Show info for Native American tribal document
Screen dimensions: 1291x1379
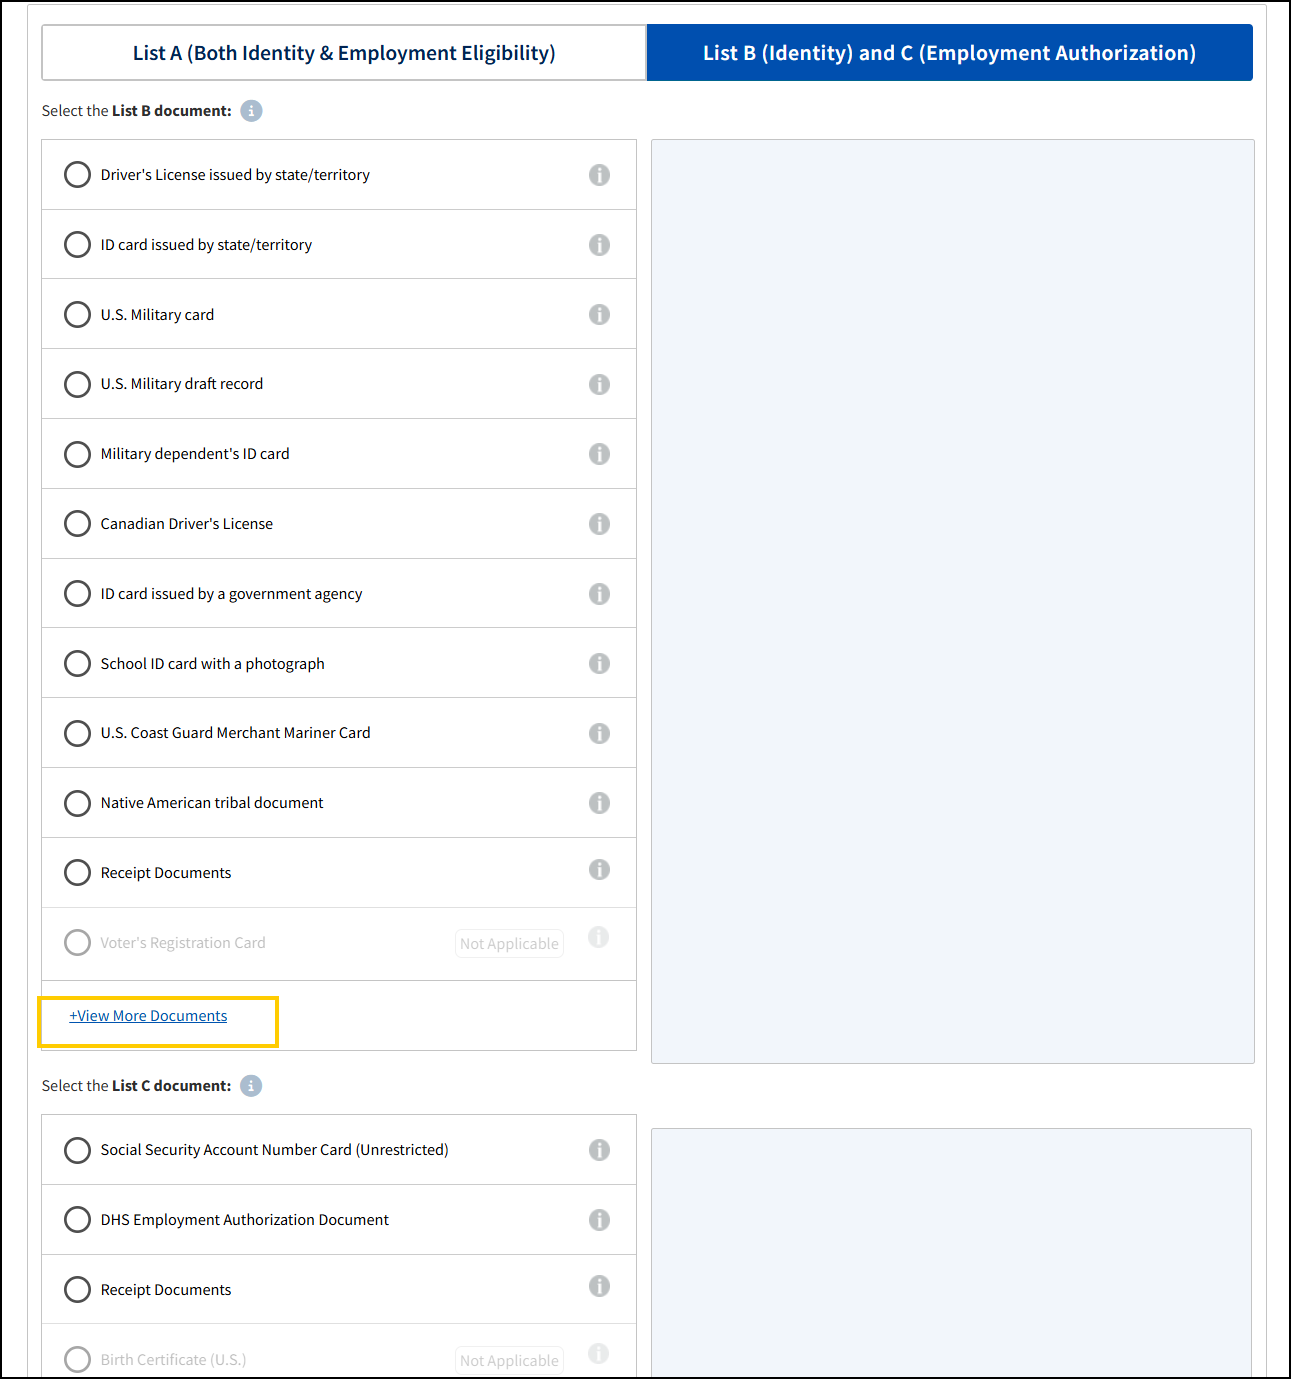[599, 803]
